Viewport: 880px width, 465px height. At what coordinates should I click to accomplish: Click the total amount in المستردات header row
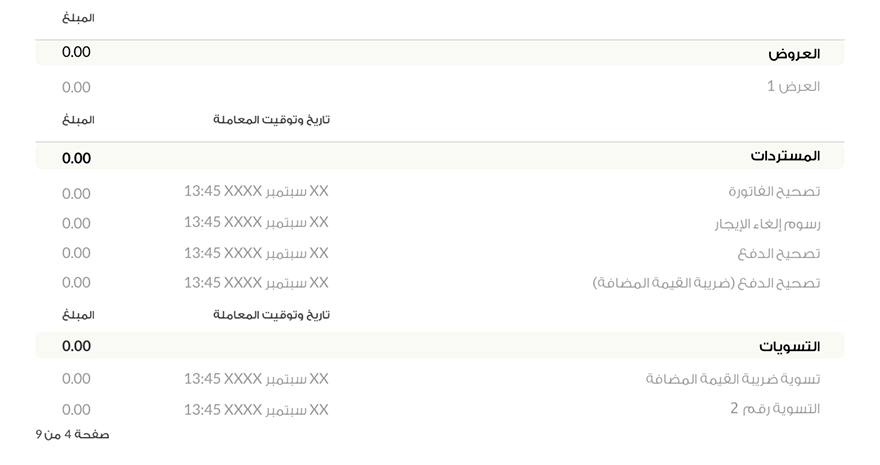click(76, 158)
